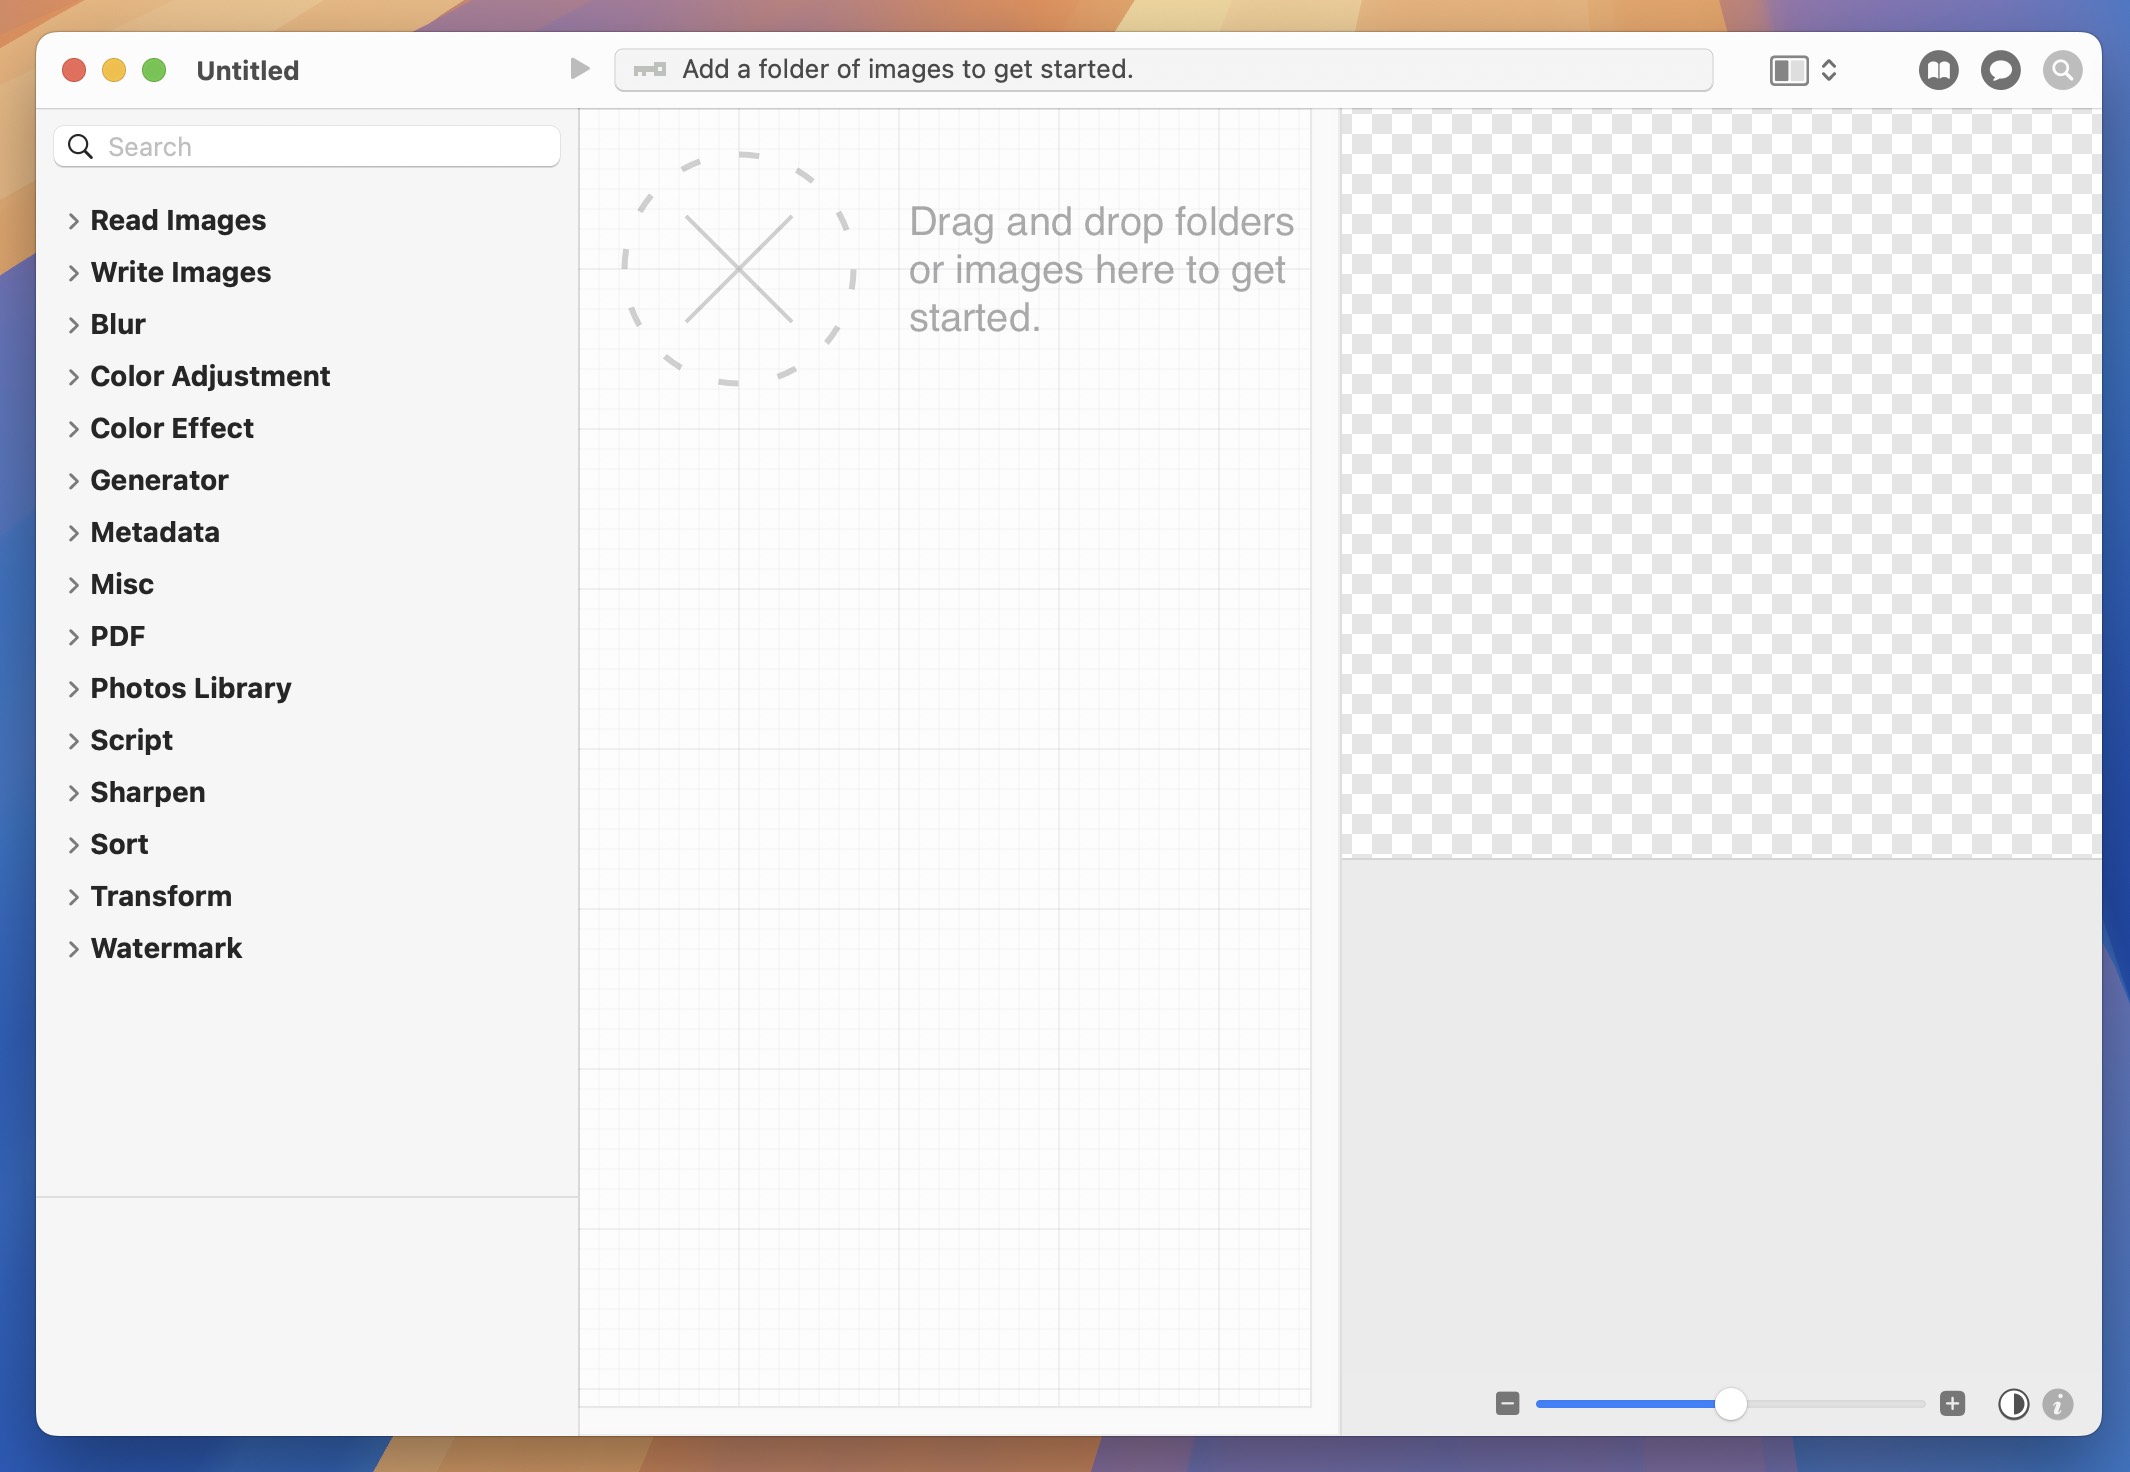Click the search magnifier icon in the toolbar
This screenshot has width=2130, height=1472.
tap(2062, 69)
